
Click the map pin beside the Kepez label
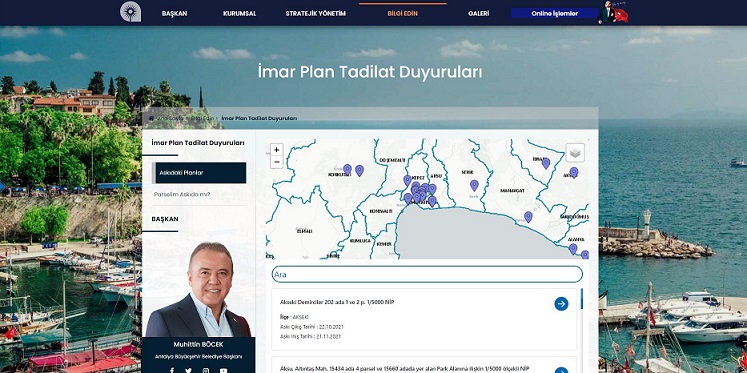(x=407, y=180)
